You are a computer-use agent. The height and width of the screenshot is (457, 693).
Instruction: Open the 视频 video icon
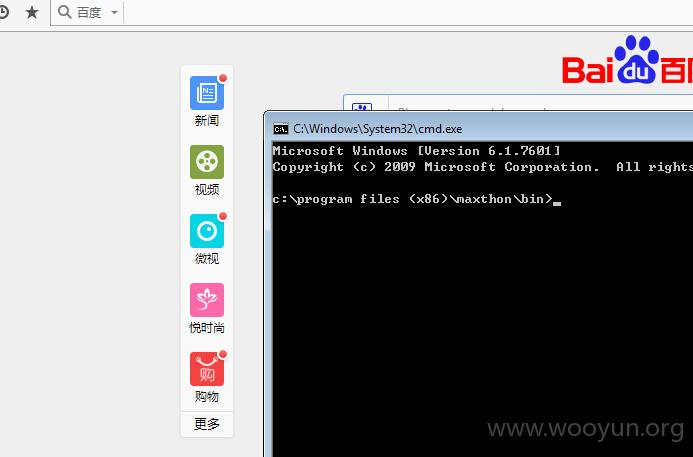207,162
